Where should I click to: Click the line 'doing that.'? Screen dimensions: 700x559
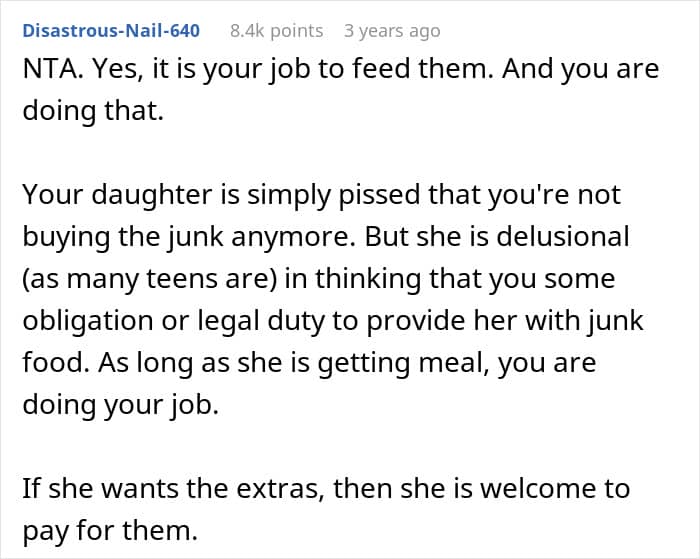(93, 111)
